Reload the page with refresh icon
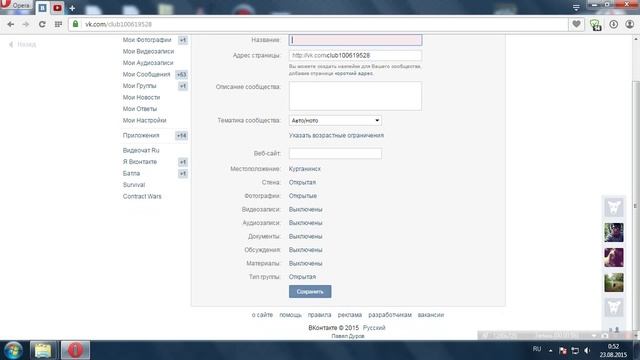The height and width of the screenshot is (360, 640). [x=42, y=24]
